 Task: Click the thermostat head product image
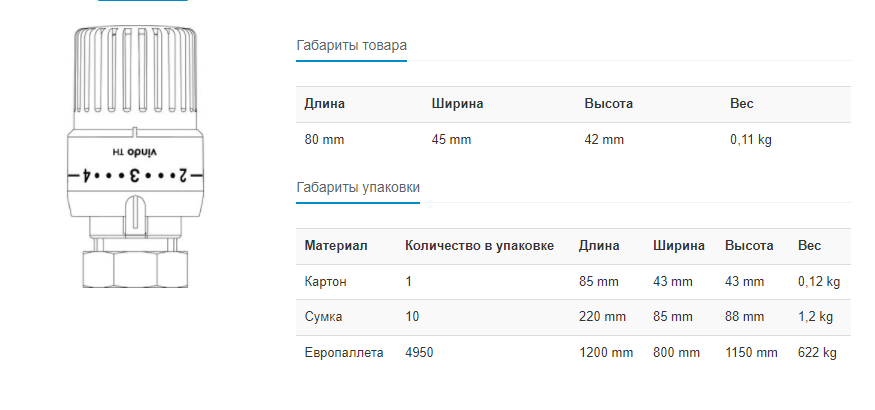[136, 157]
